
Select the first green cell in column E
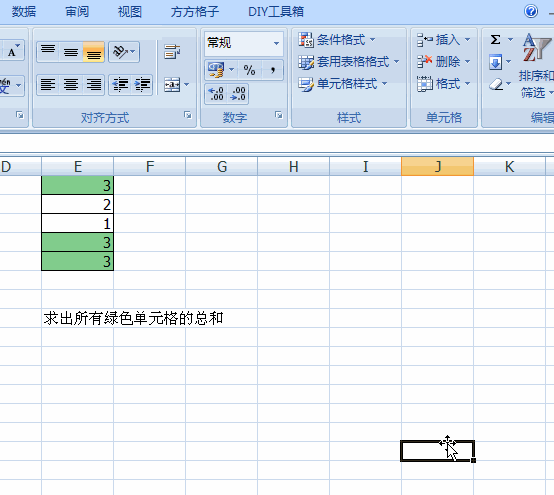[x=77, y=185]
